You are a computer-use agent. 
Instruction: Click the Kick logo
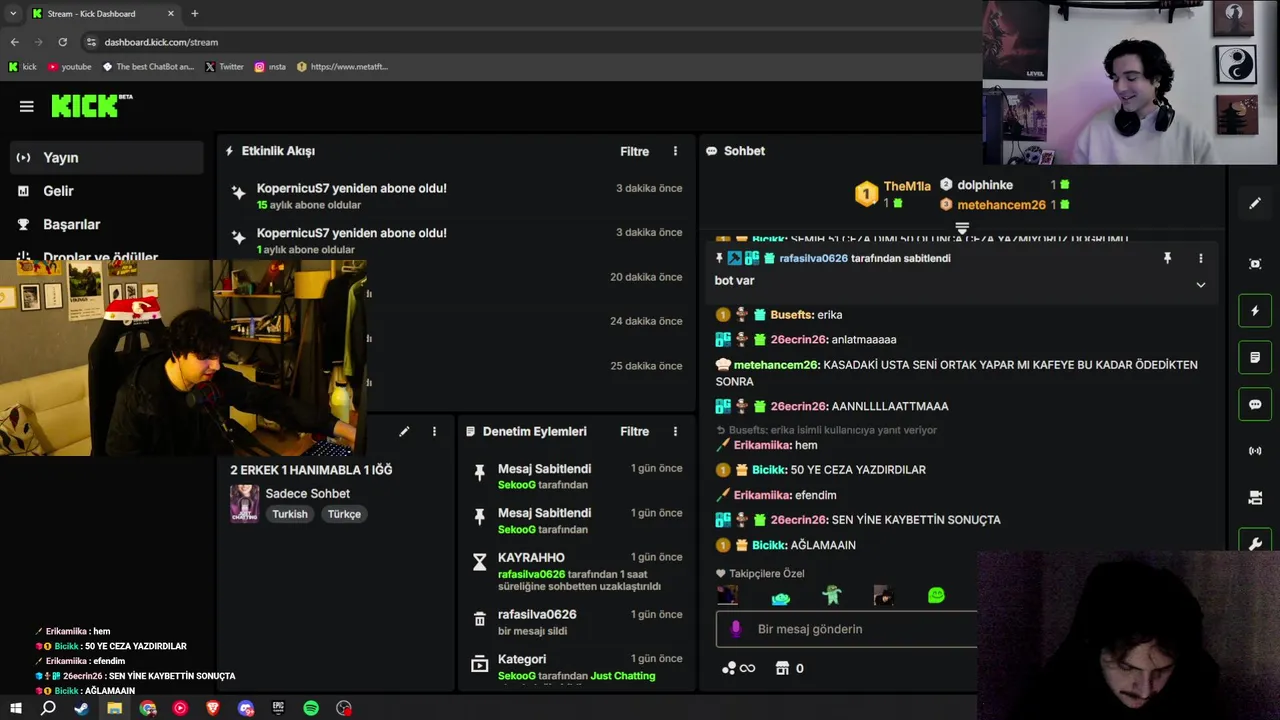tap(91, 105)
